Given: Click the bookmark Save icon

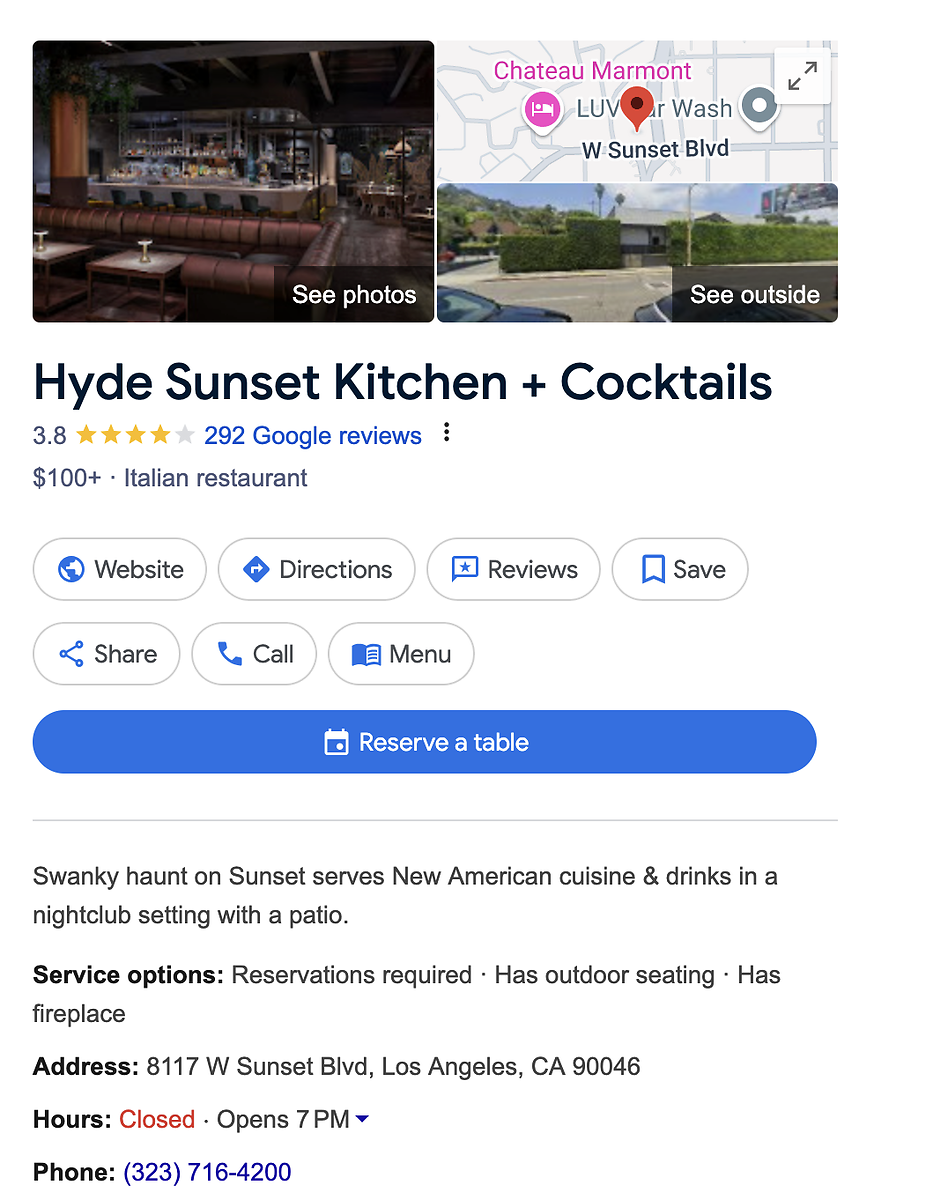Looking at the screenshot, I should point(653,570).
